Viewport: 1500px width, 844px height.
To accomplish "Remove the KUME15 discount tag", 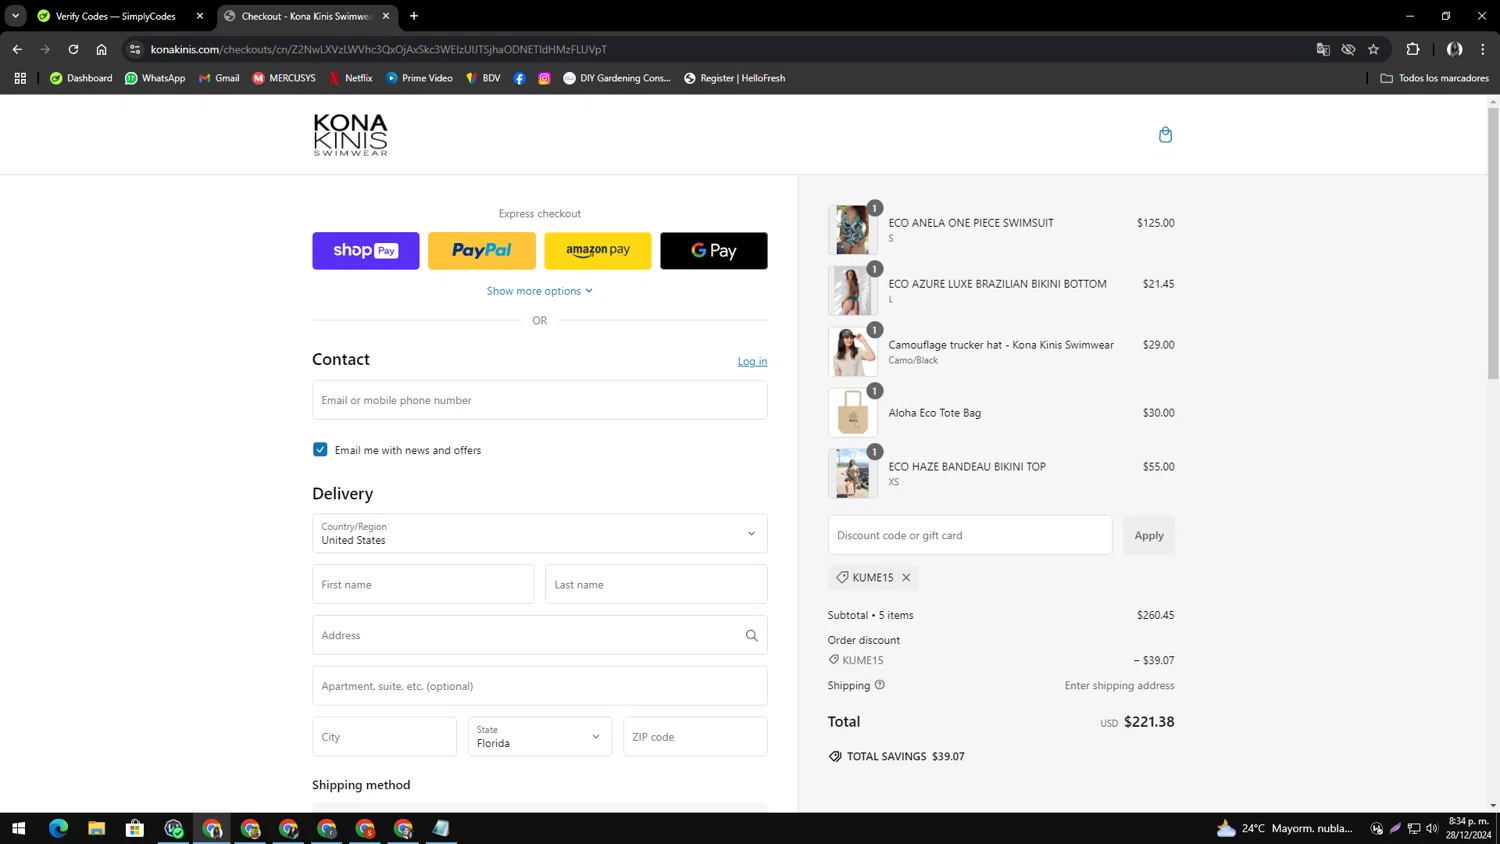I will pos(906,578).
